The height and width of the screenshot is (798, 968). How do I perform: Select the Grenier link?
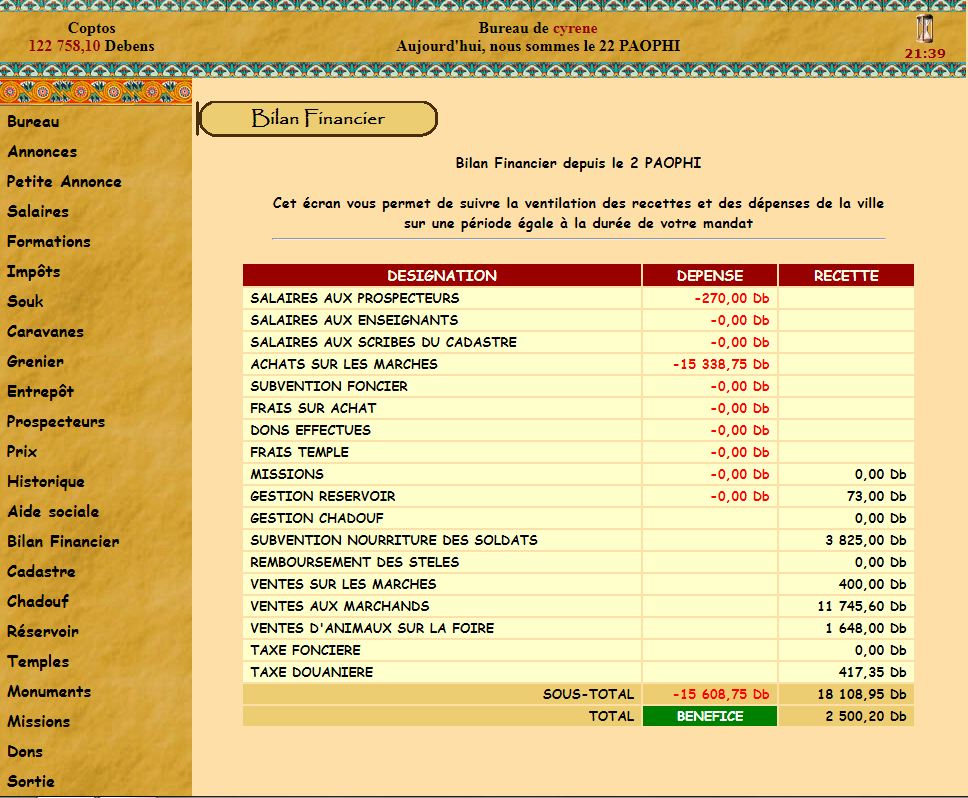click(35, 362)
